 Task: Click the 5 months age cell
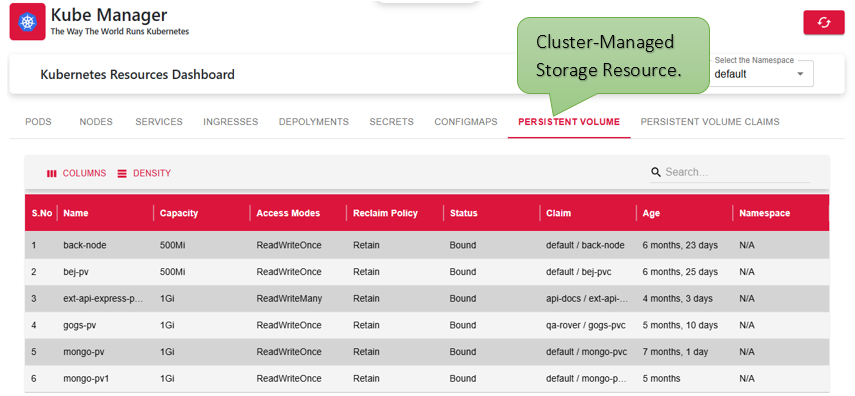(x=661, y=379)
